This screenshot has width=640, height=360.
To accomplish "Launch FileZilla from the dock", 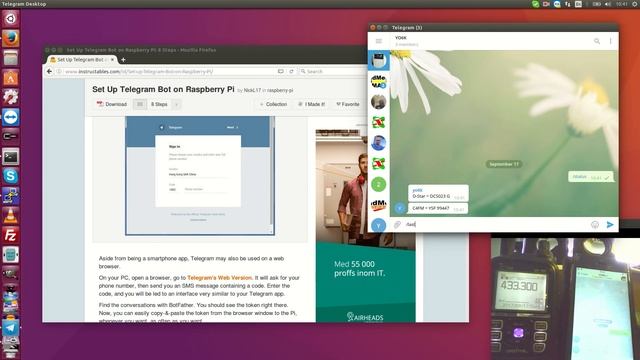I will (x=11, y=236).
